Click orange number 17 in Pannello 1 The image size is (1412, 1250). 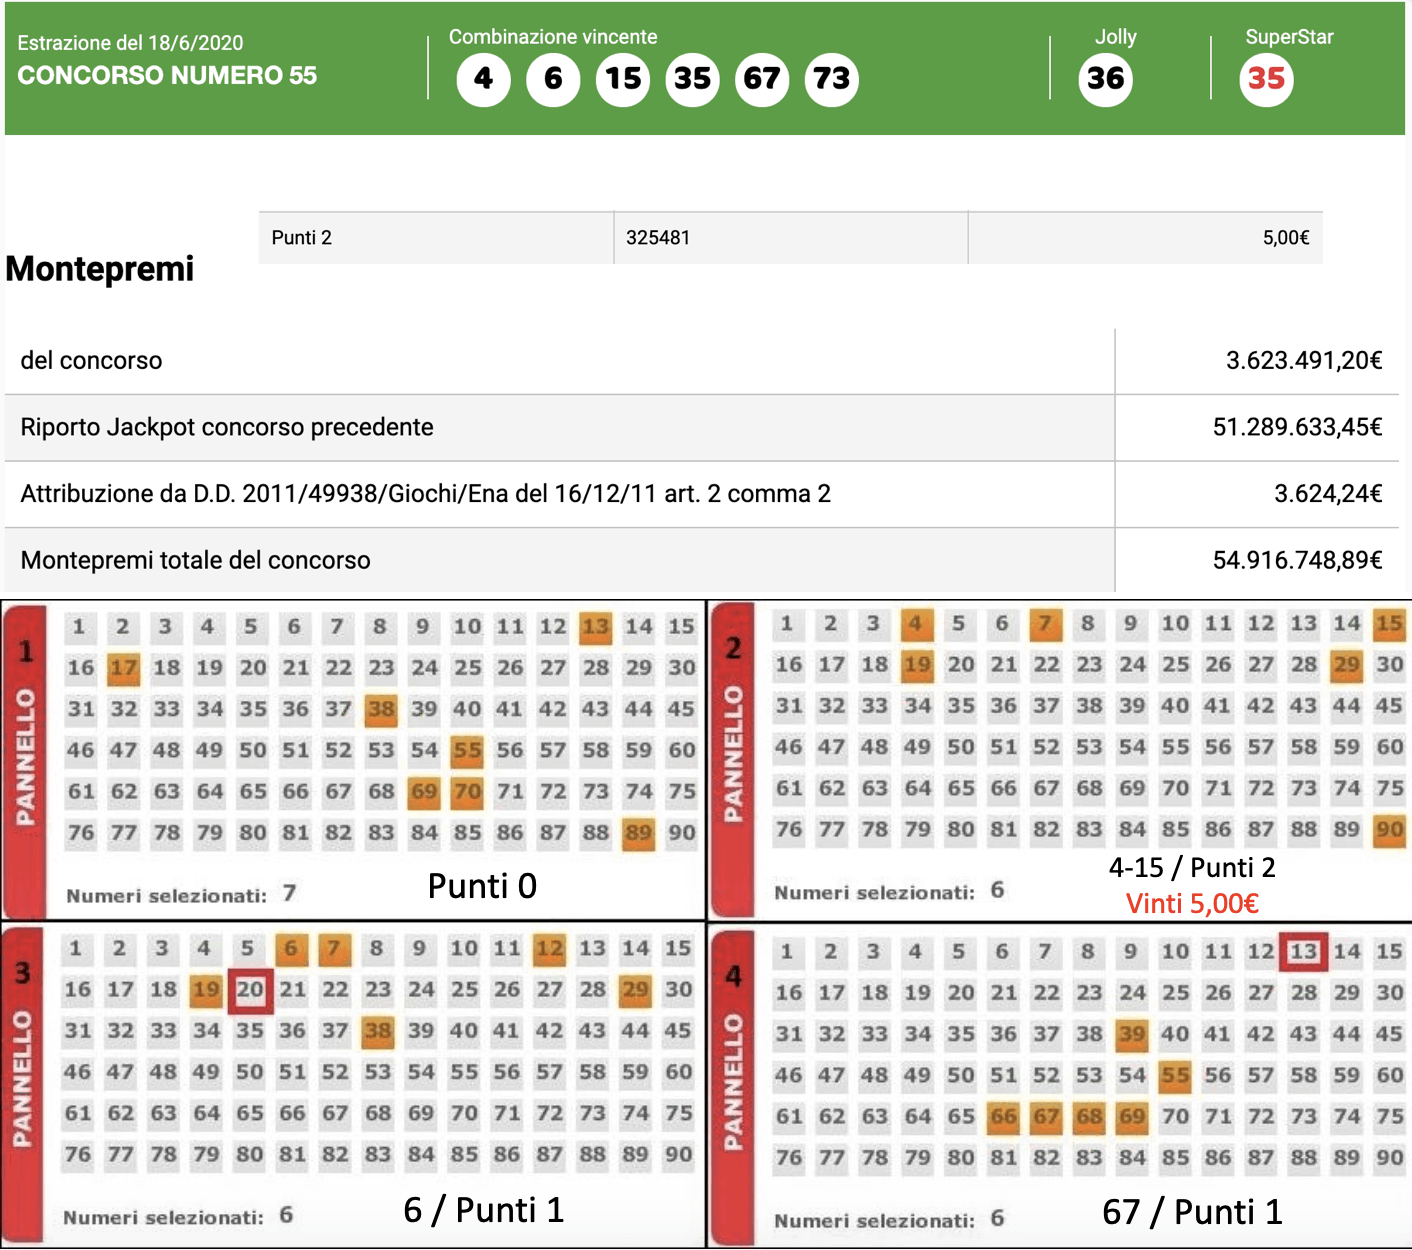point(123,668)
